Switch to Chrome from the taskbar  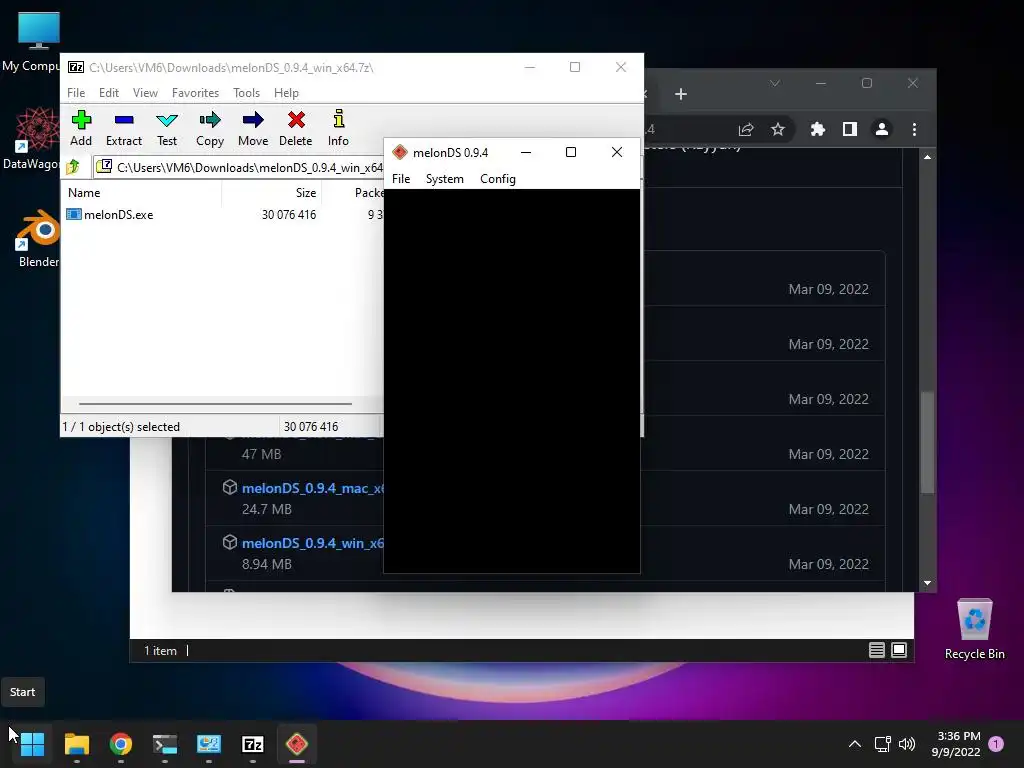tap(121, 744)
